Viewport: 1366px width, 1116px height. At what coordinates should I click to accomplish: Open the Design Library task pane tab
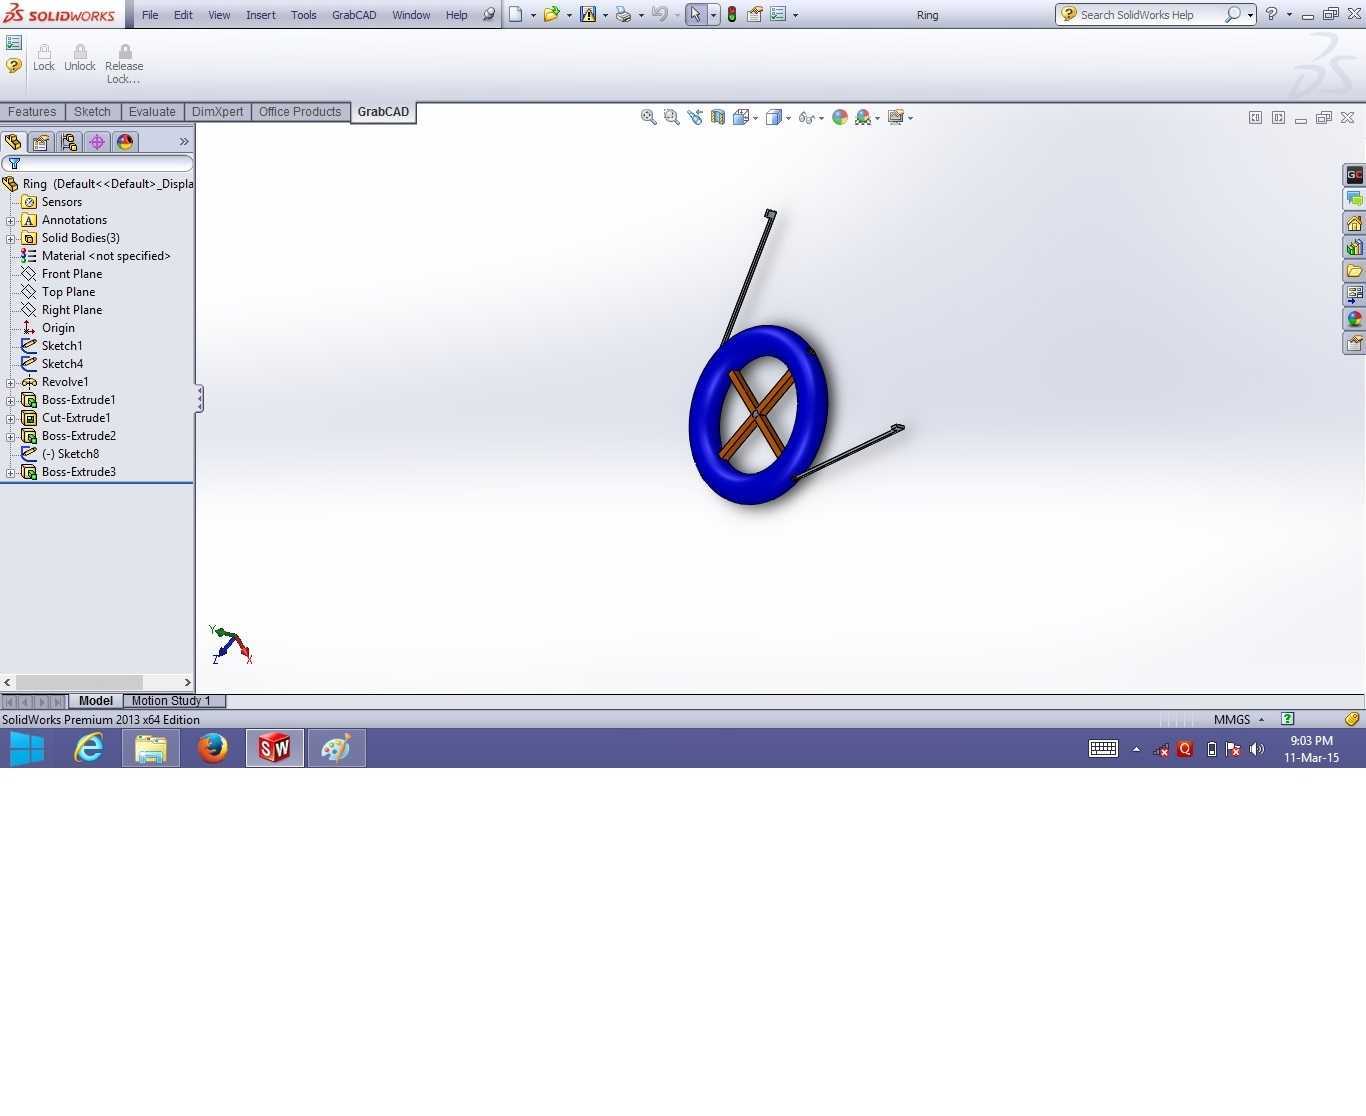coord(1354,247)
